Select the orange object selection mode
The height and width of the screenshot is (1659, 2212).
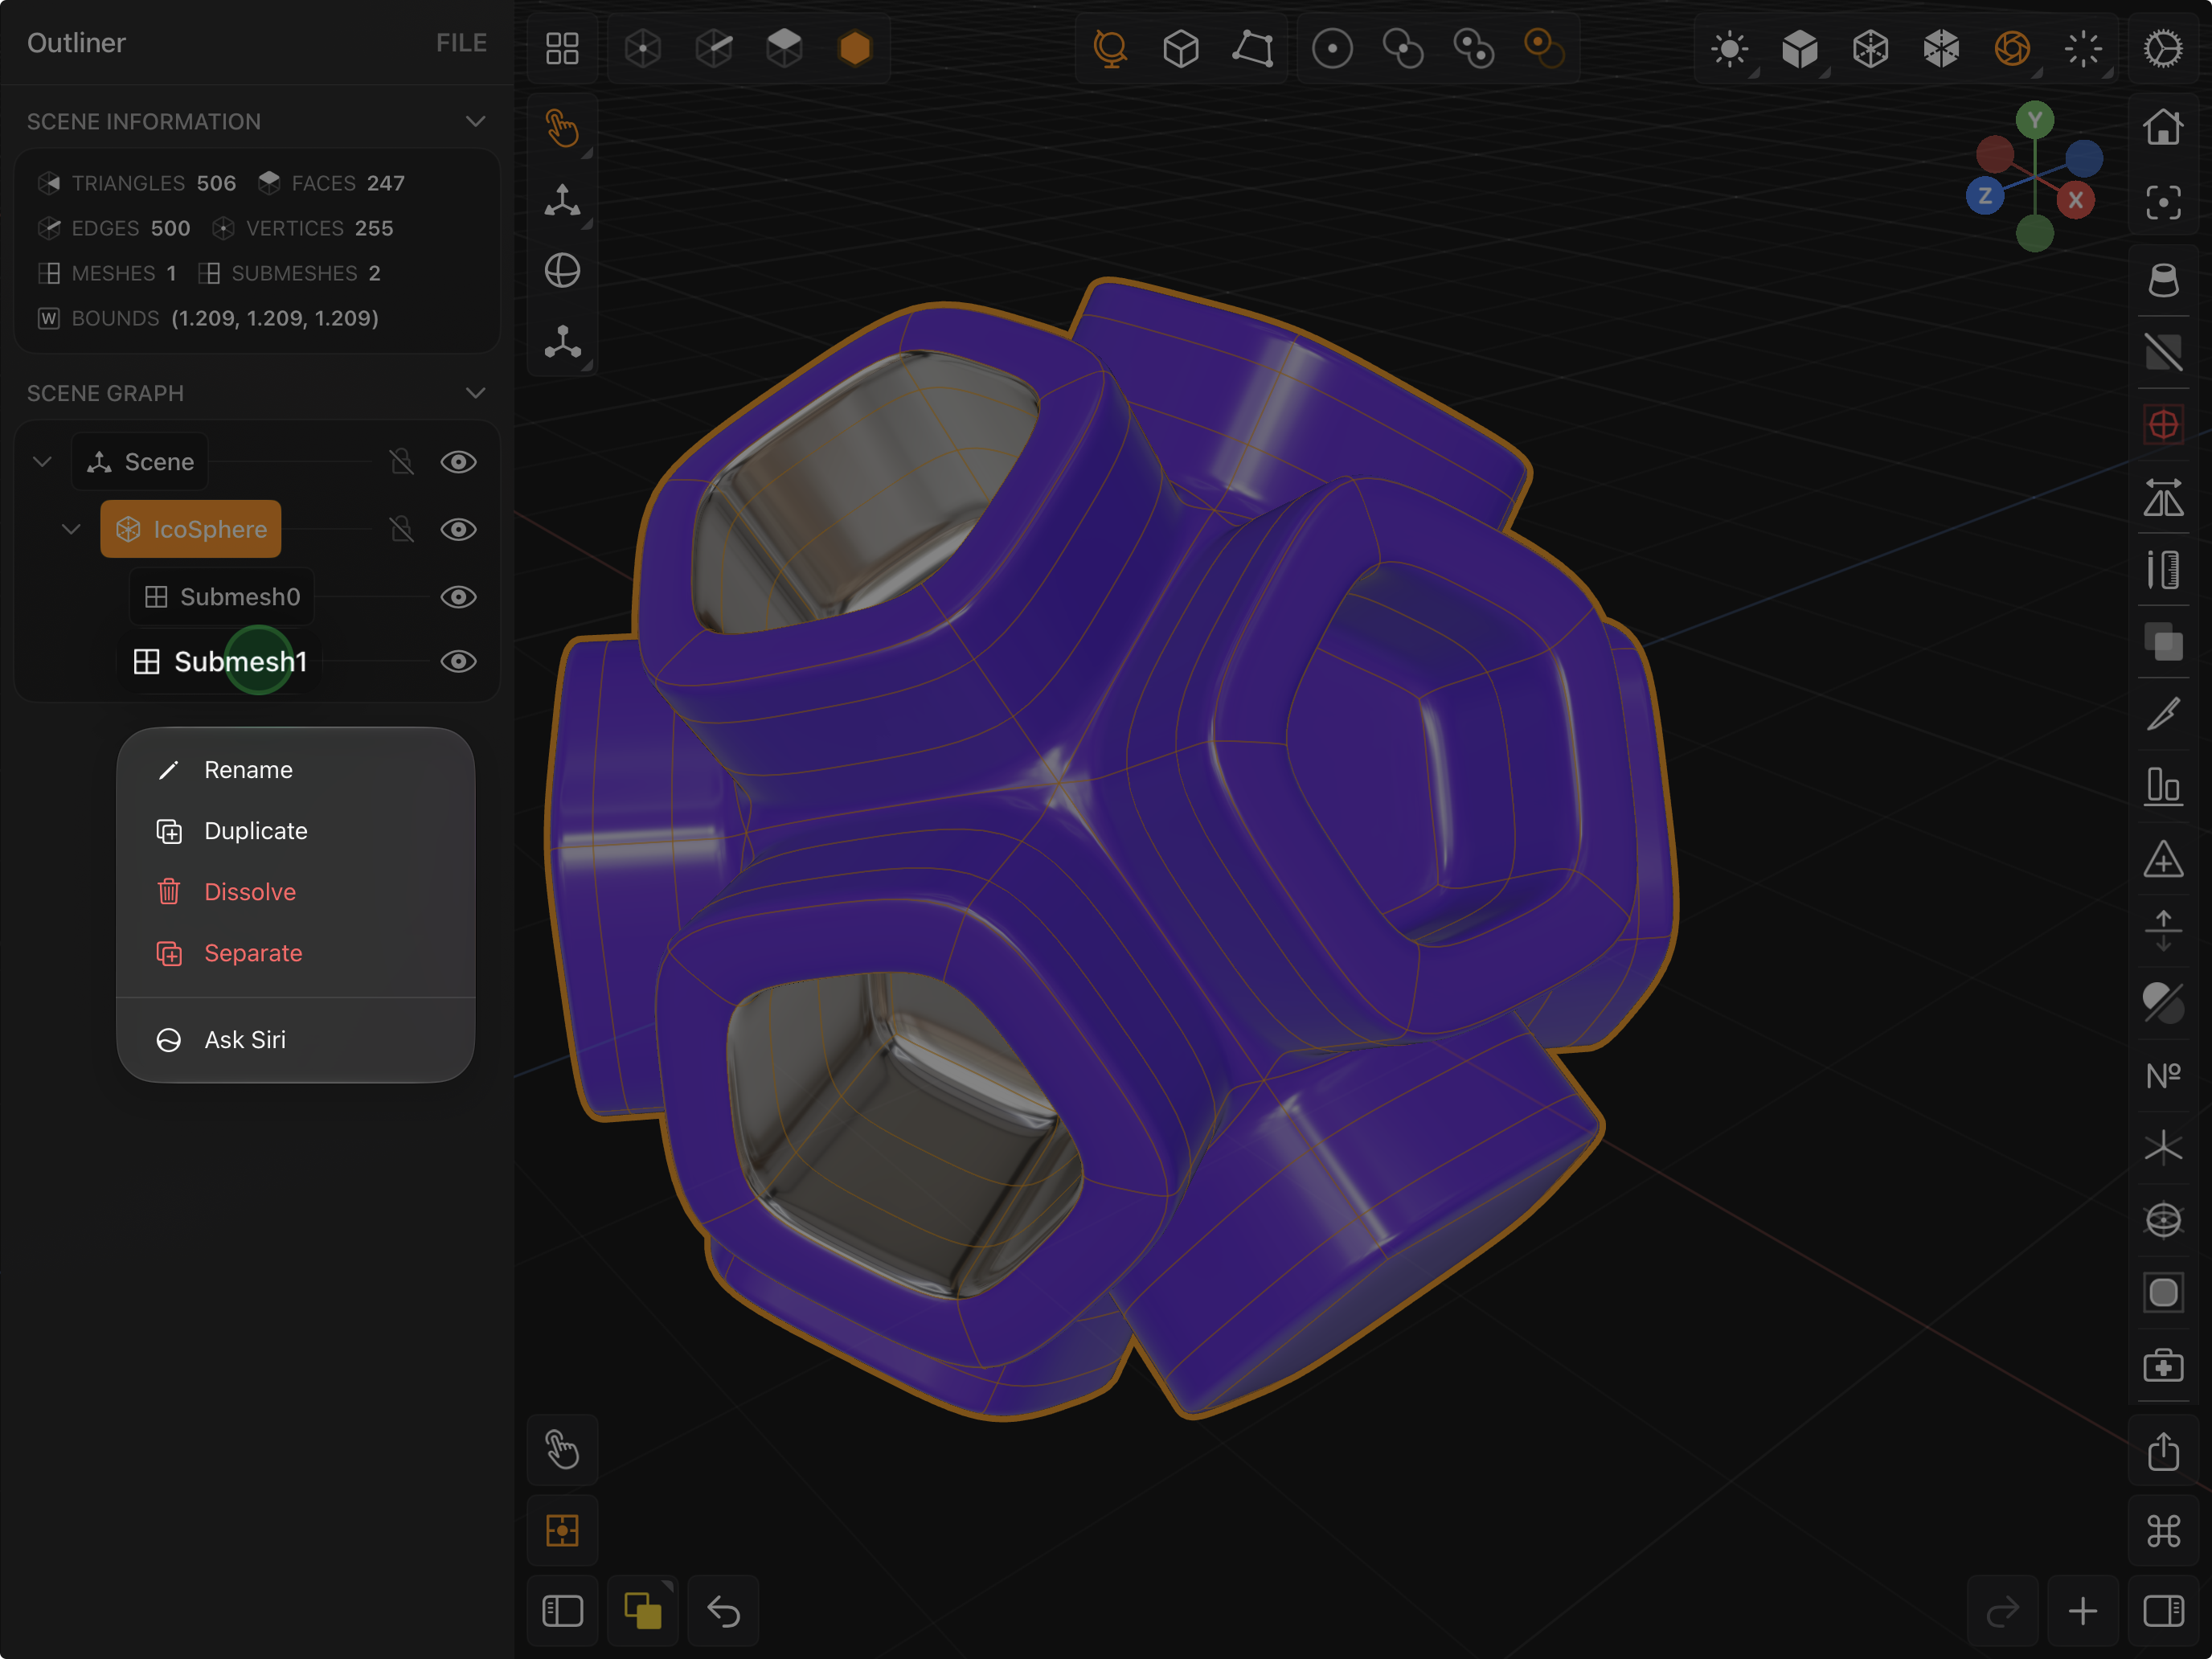point(855,48)
